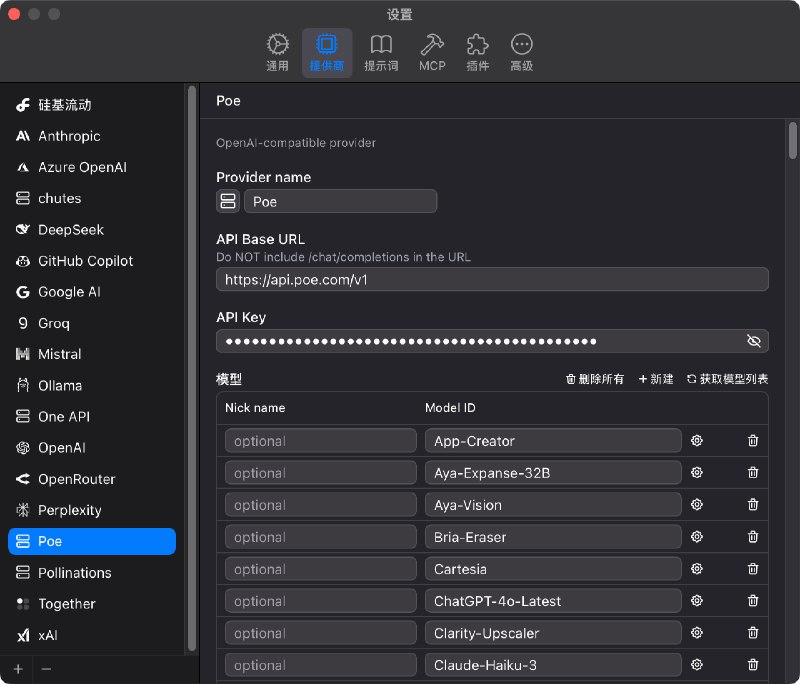This screenshot has height=684, width=800.
Task: Select GitHub Copilot provider
Action: point(92,261)
